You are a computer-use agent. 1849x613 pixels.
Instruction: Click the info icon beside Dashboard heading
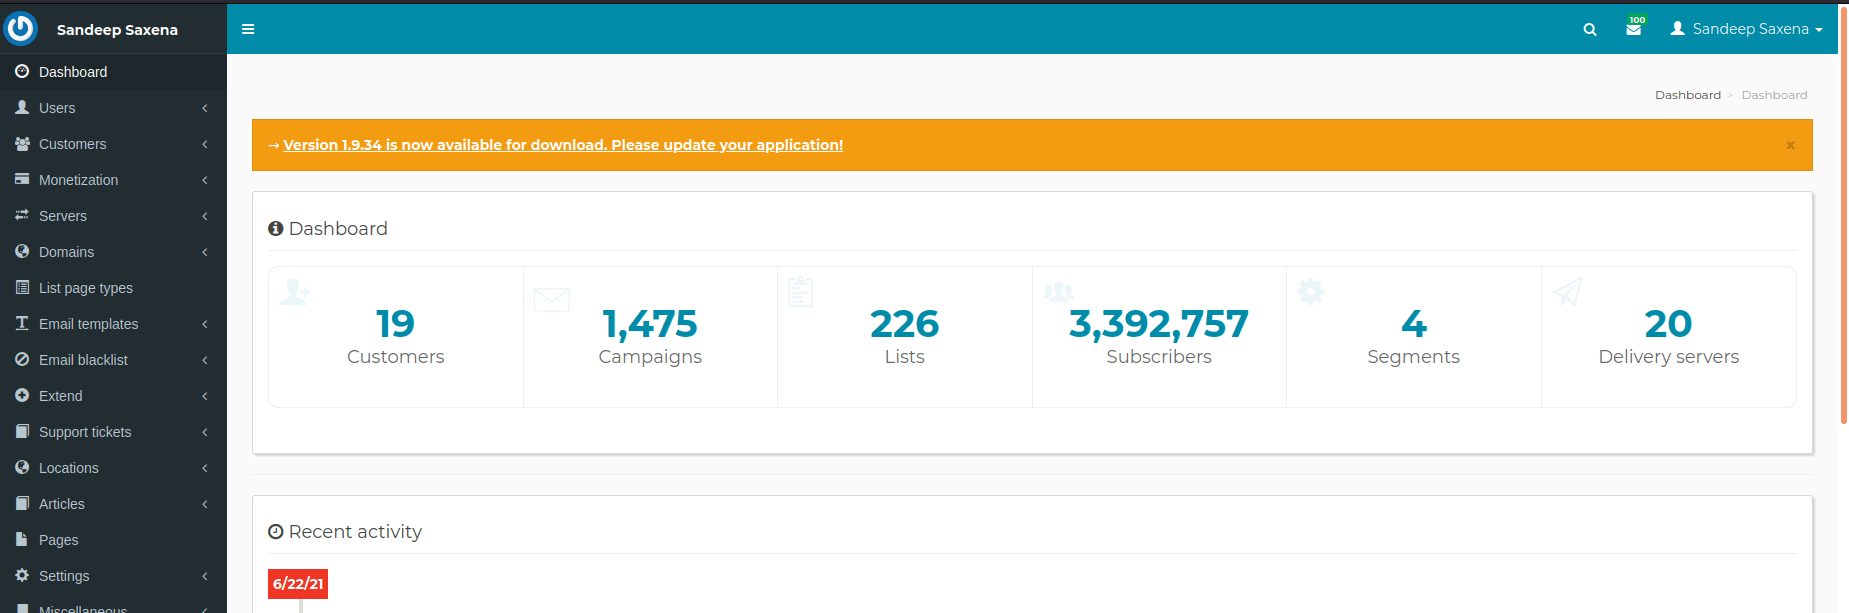276,228
